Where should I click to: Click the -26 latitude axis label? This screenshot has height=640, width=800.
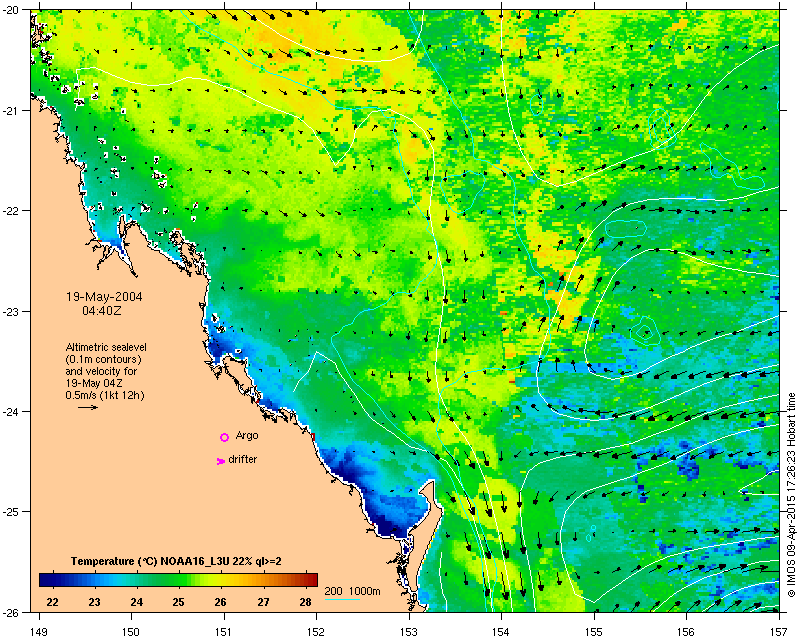click(x=10, y=612)
